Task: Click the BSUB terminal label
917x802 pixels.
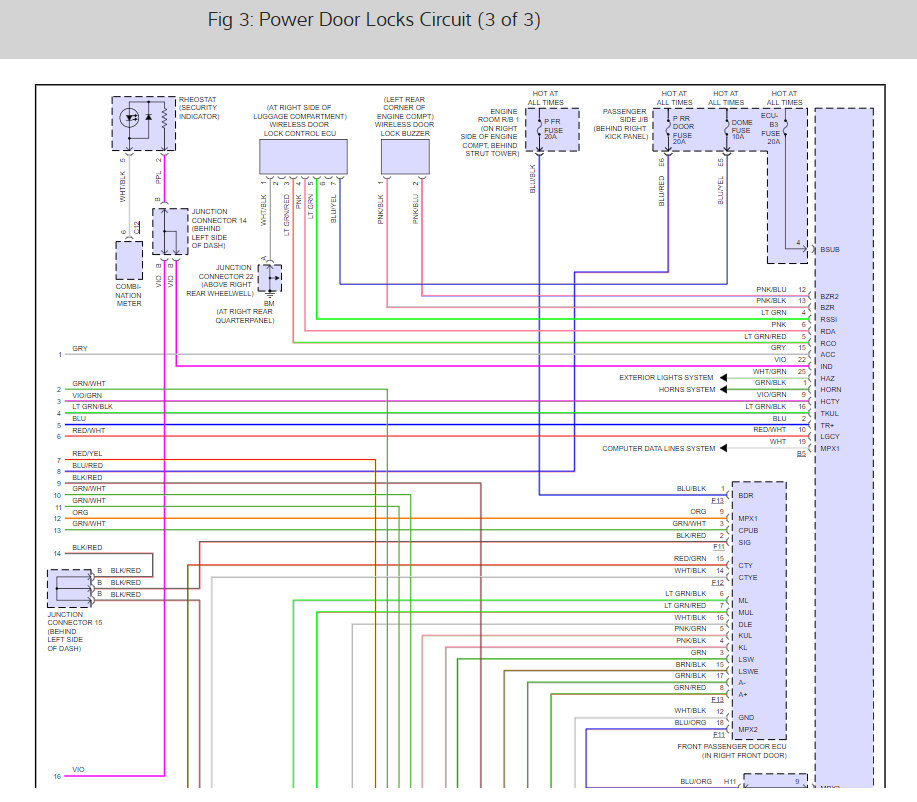Action: pyautogui.click(x=829, y=250)
